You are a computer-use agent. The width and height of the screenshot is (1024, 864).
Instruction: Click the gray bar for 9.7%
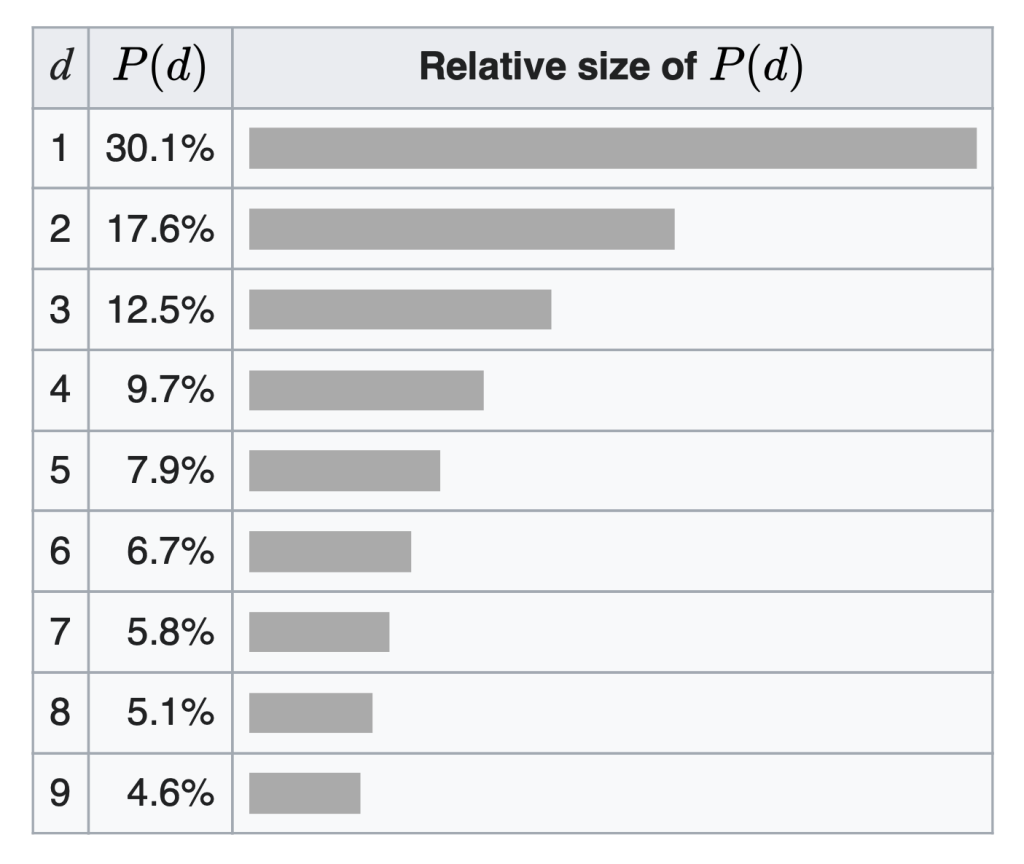pyautogui.click(x=366, y=390)
